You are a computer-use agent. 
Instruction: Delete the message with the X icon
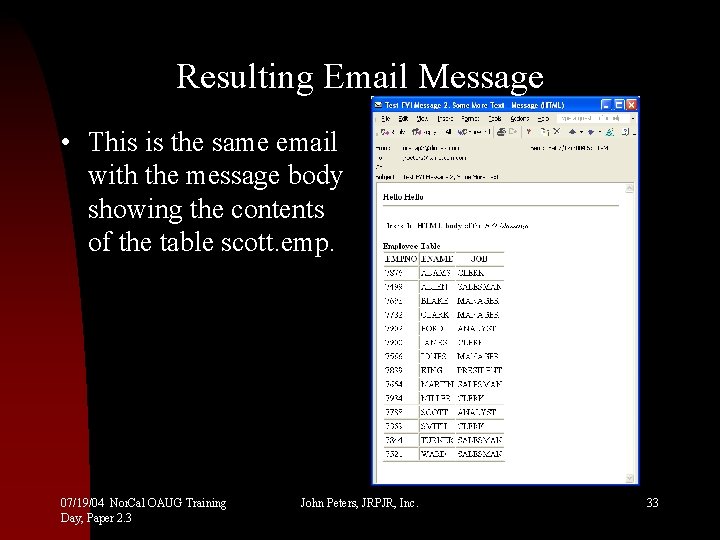(557, 132)
